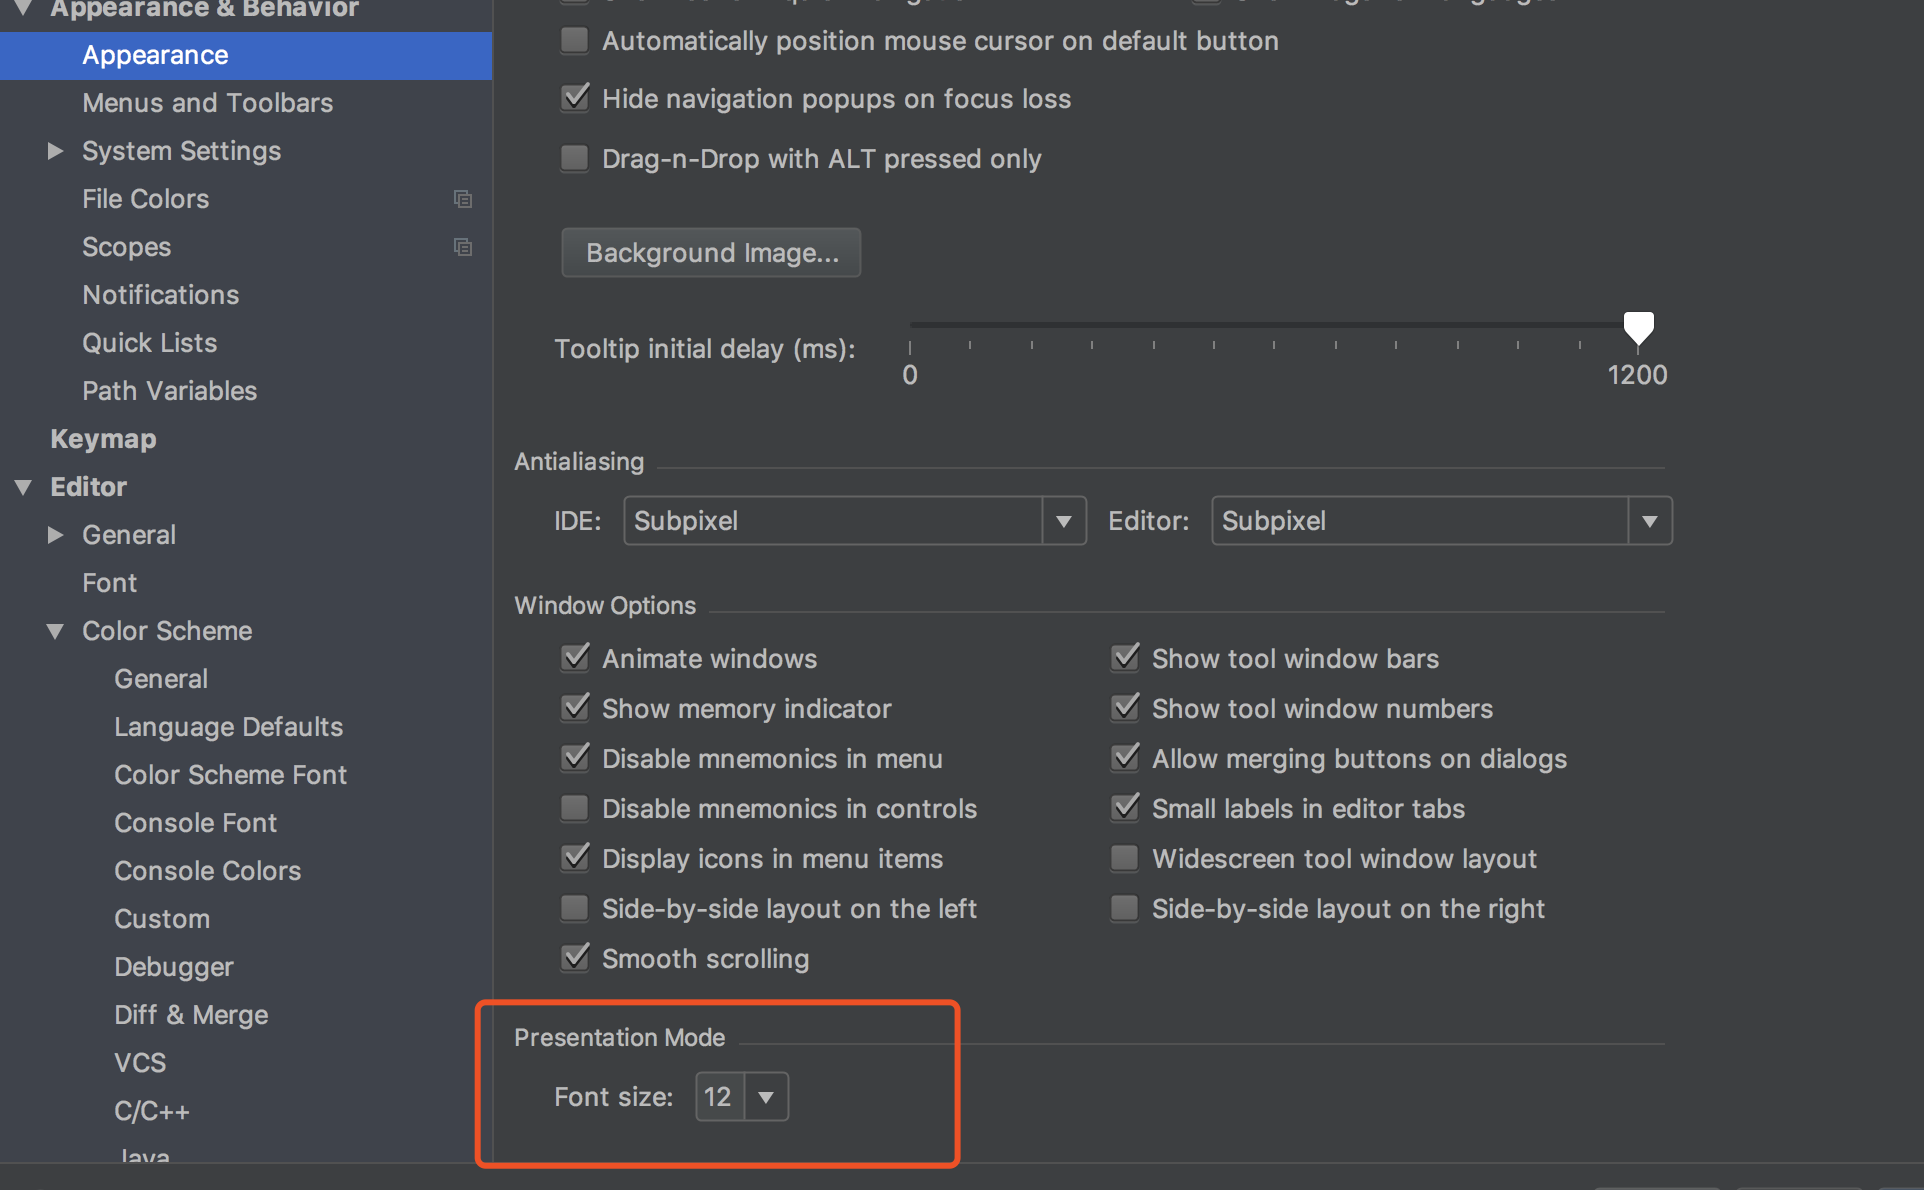Open the IDE antialiasing dropdown
This screenshot has height=1190, width=1924.
tap(1063, 521)
